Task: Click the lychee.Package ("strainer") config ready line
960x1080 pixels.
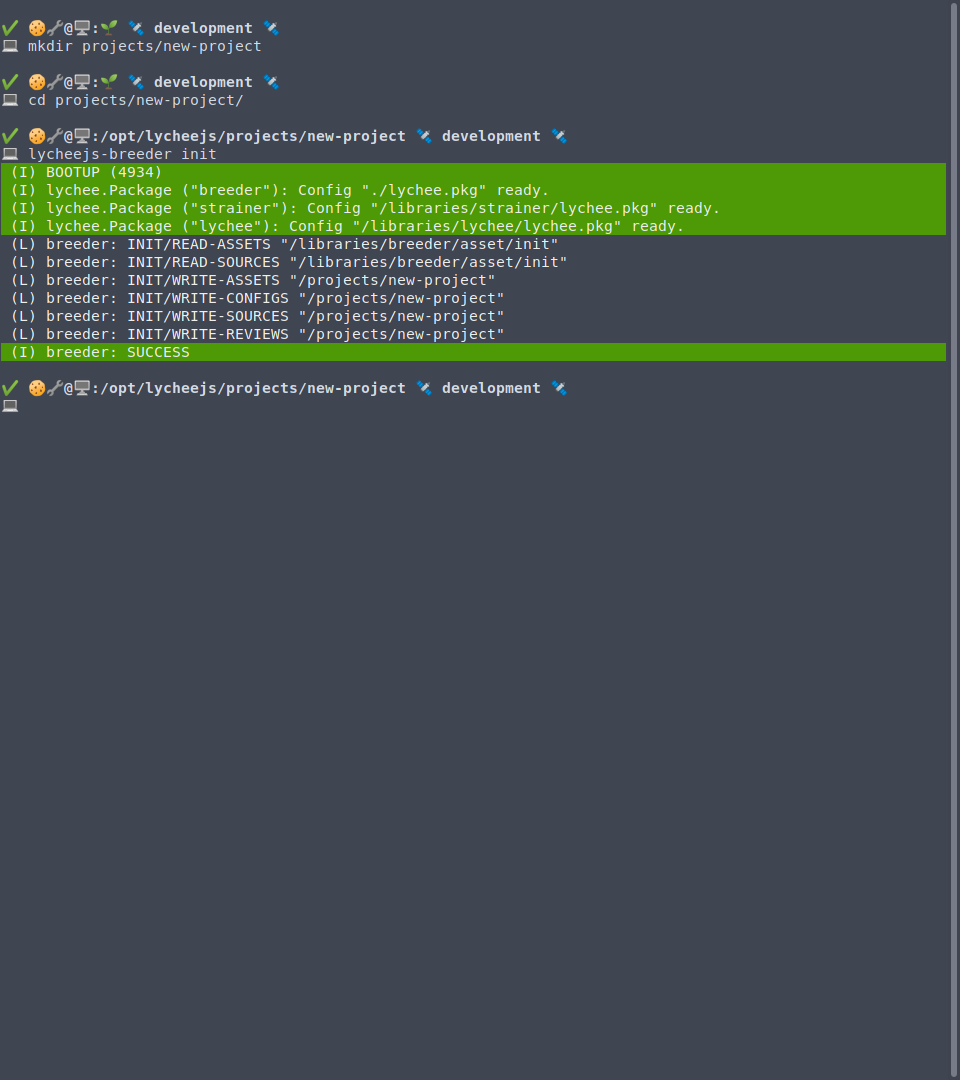Action: (x=473, y=208)
